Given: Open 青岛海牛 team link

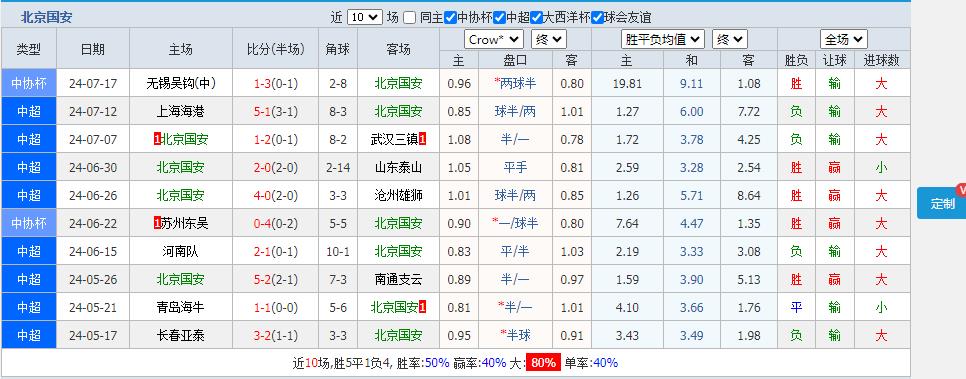Looking at the screenshot, I should (181, 307).
